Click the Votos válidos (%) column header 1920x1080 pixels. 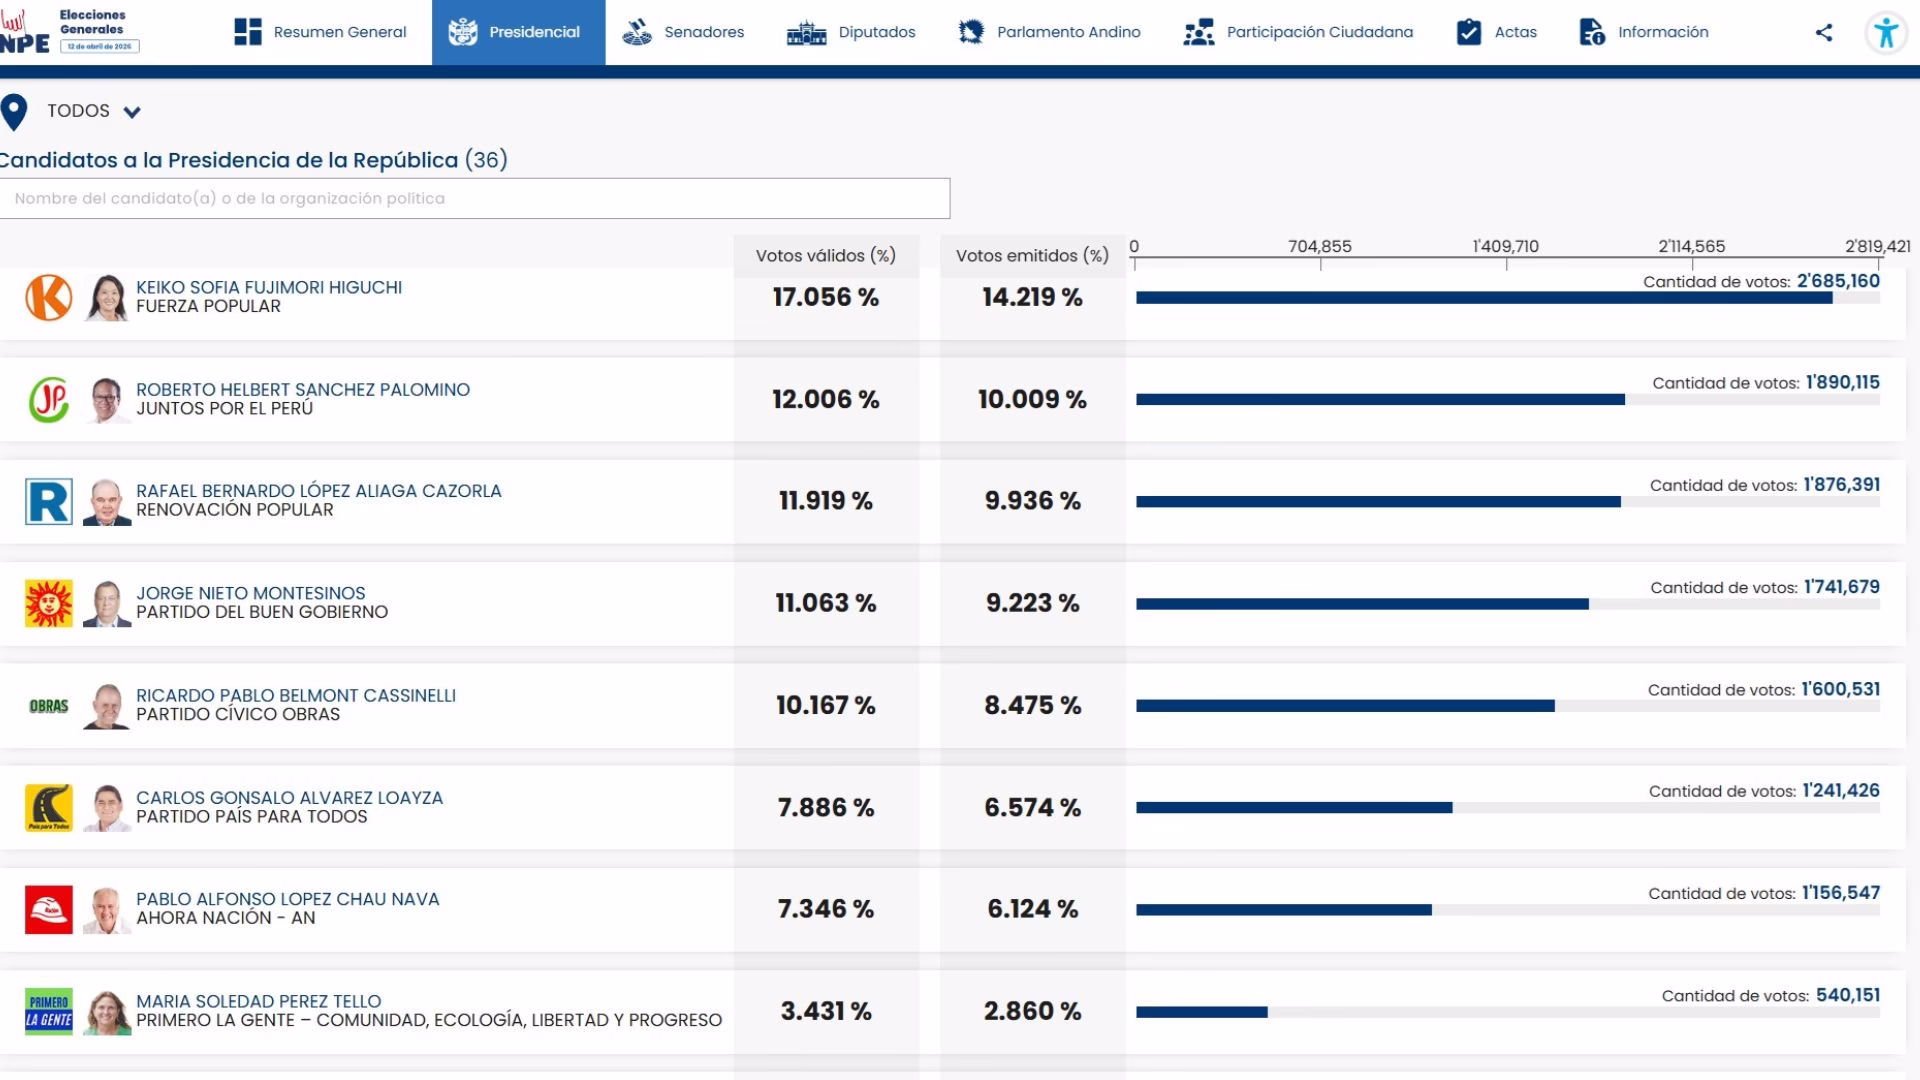click(826, 255)
